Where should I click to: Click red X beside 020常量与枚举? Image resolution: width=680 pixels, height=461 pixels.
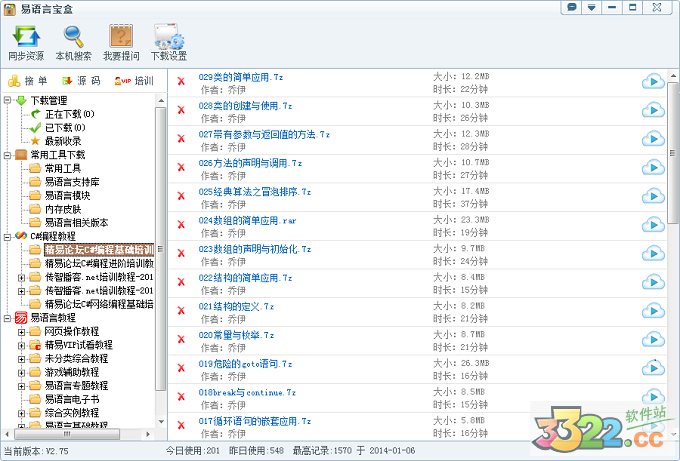181,339
